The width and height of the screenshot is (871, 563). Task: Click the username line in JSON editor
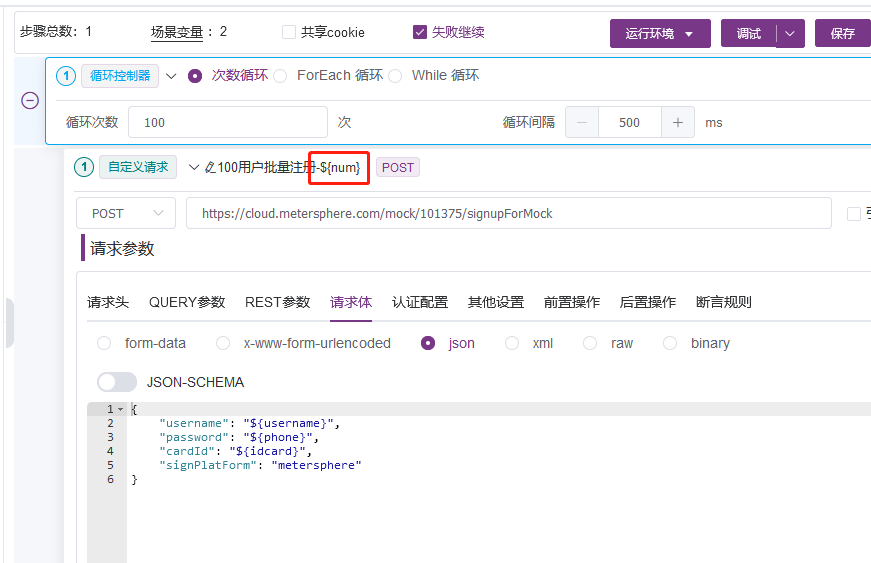tap(249, 423)
